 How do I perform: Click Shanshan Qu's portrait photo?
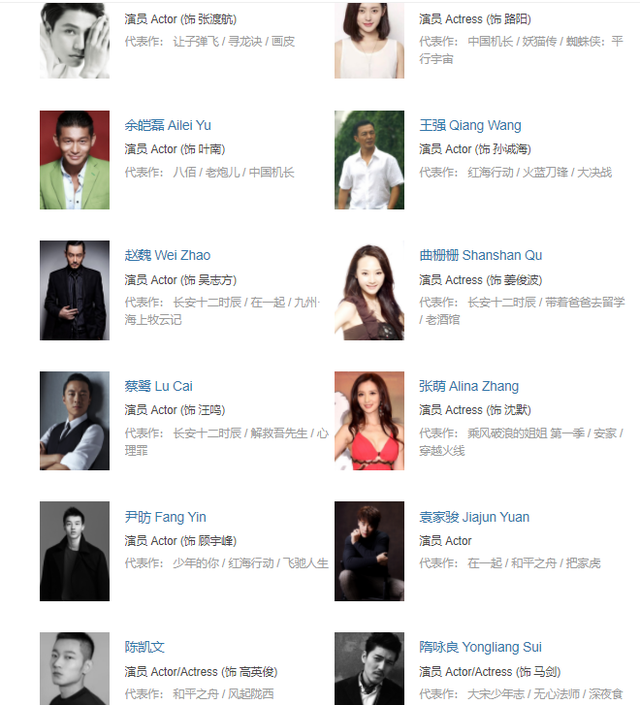[x=369, y=290]
